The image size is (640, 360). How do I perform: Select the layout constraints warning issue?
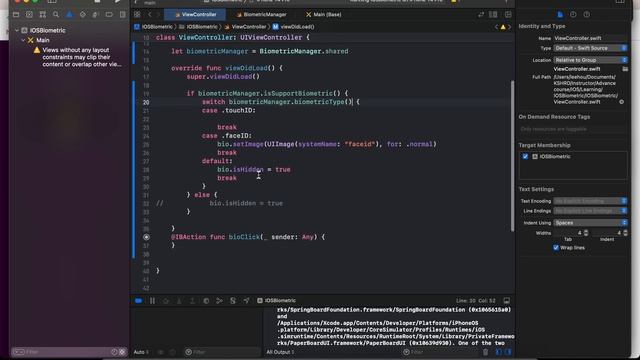click(x=78, y=57)
